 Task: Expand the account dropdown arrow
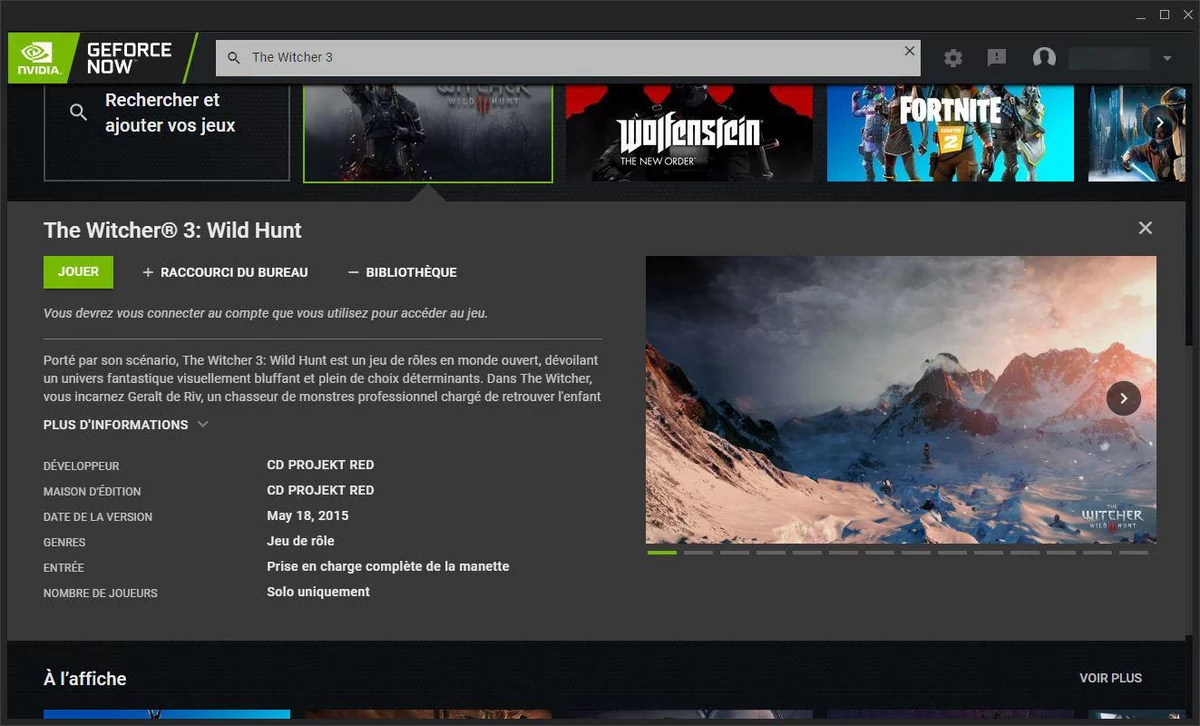[x=1167, y=59]
